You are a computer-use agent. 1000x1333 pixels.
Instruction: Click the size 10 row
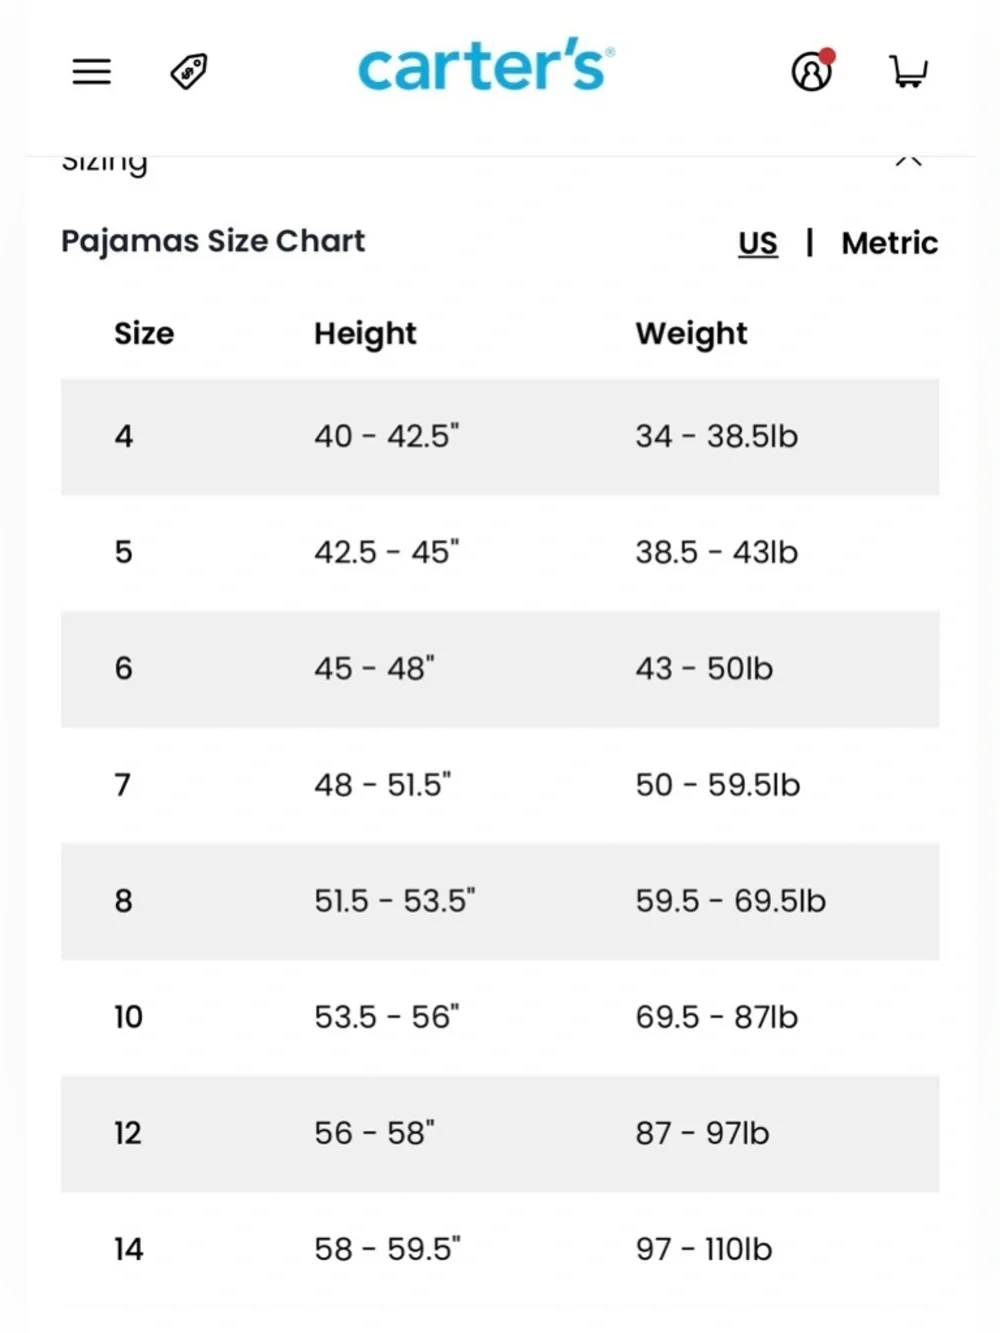[x=500, y=1017]
